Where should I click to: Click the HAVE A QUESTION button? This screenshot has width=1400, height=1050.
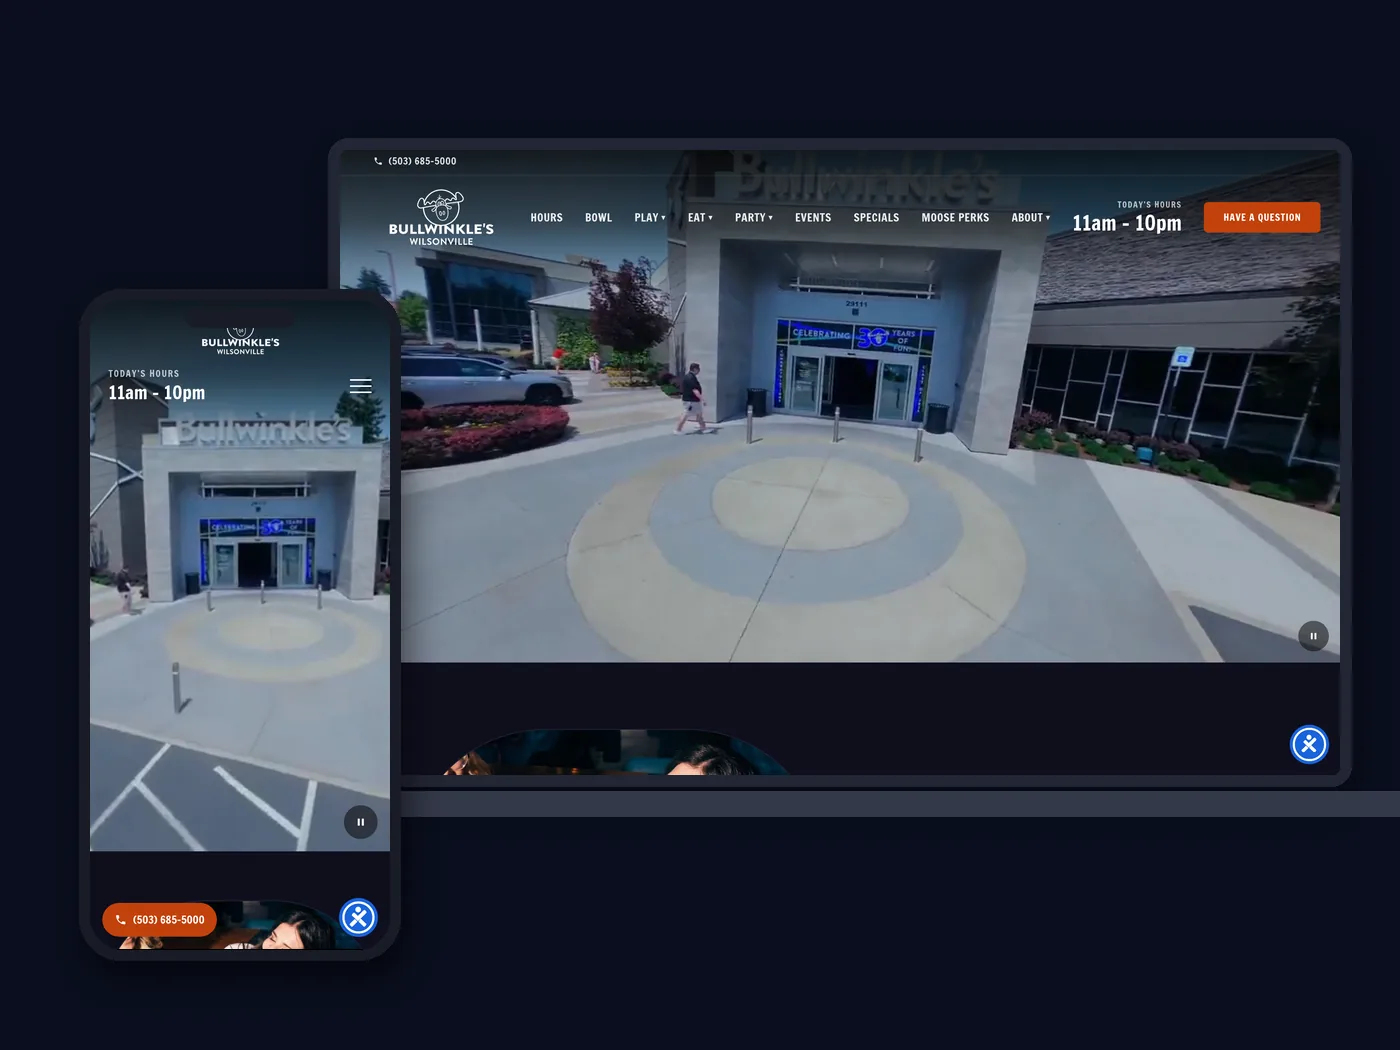(x=1262, y=217)
